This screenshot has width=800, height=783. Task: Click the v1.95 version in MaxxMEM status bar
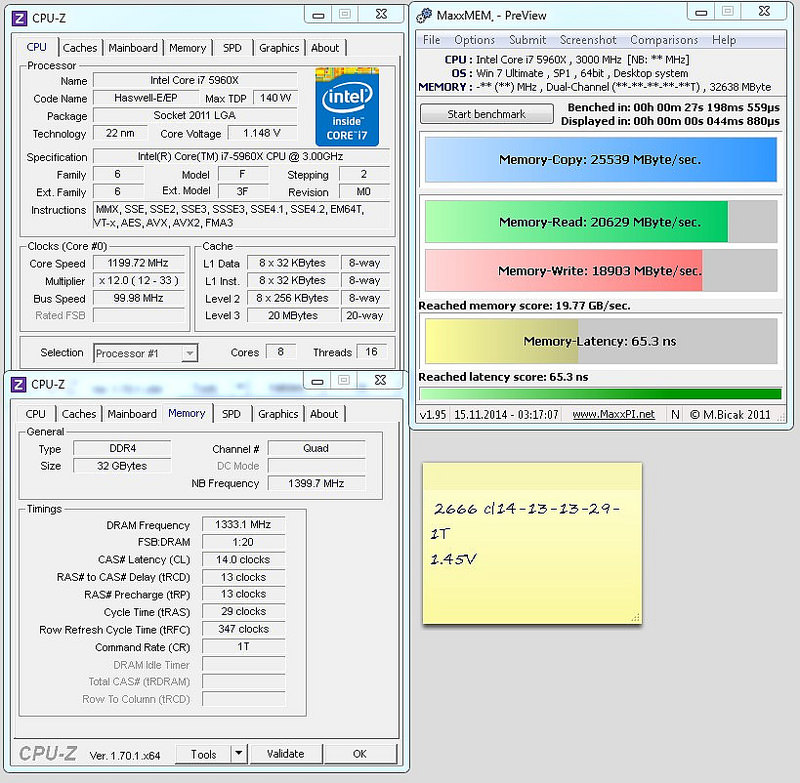coord(433,414)
